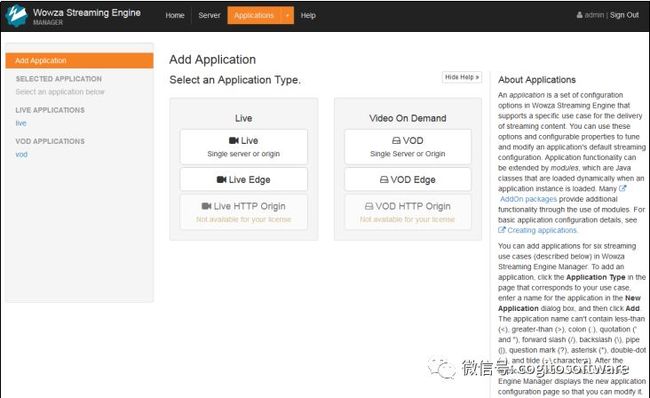The image size is (650, 398).
Task: Click the drive icon on VOD button
Action: click(396, 141)
